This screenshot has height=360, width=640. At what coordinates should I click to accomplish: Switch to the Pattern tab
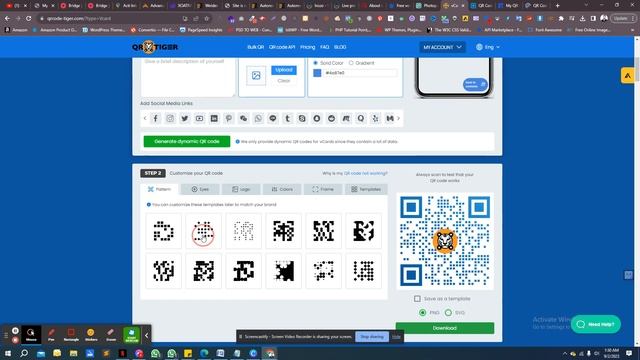point(160,189)
